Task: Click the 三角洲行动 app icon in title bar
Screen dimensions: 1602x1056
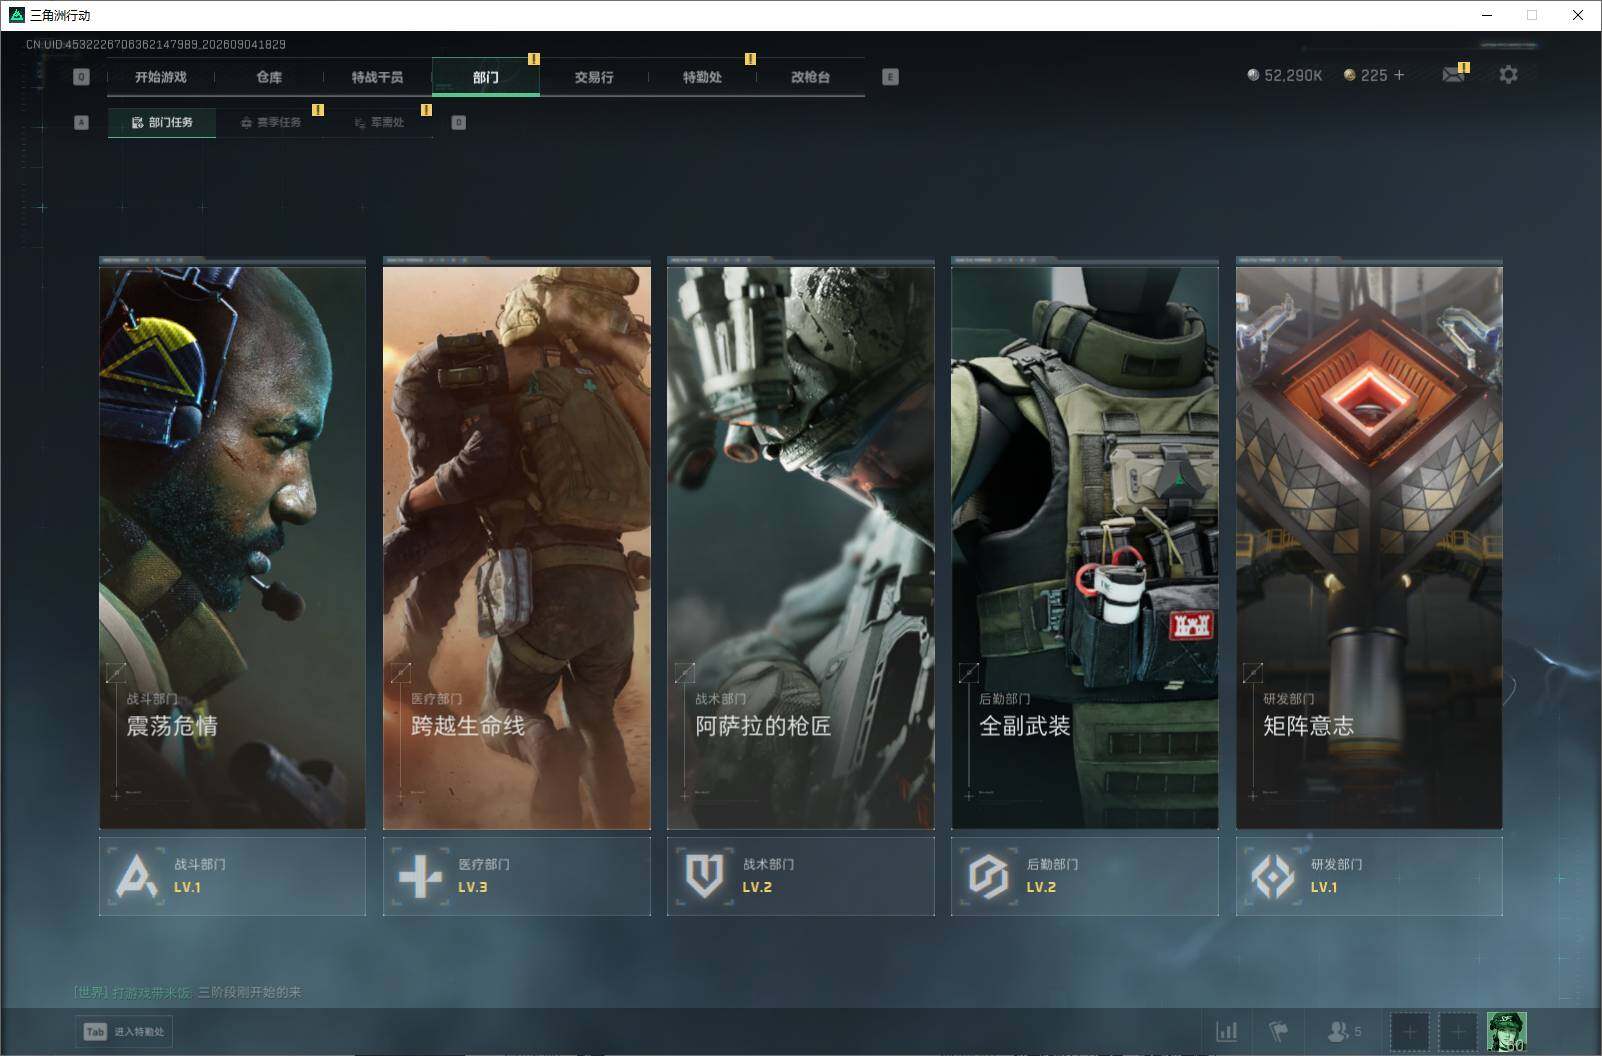Action: 16,15
